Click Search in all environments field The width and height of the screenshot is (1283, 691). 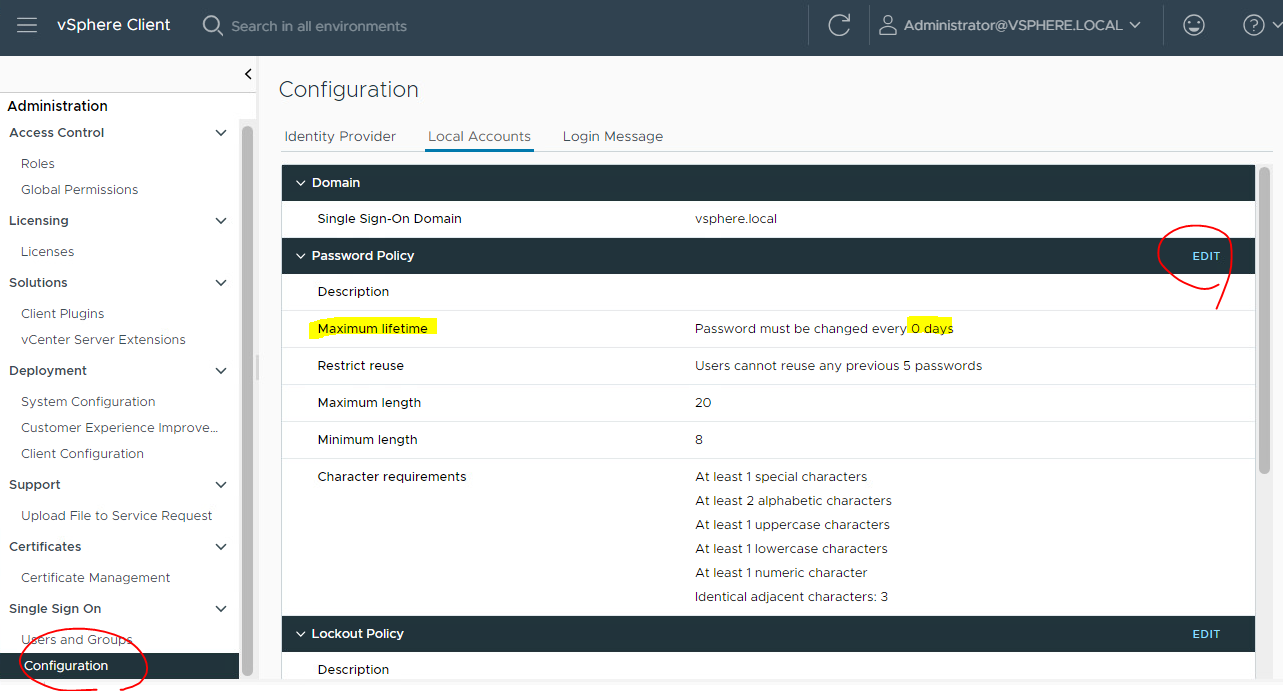click(x=319, y=26)
